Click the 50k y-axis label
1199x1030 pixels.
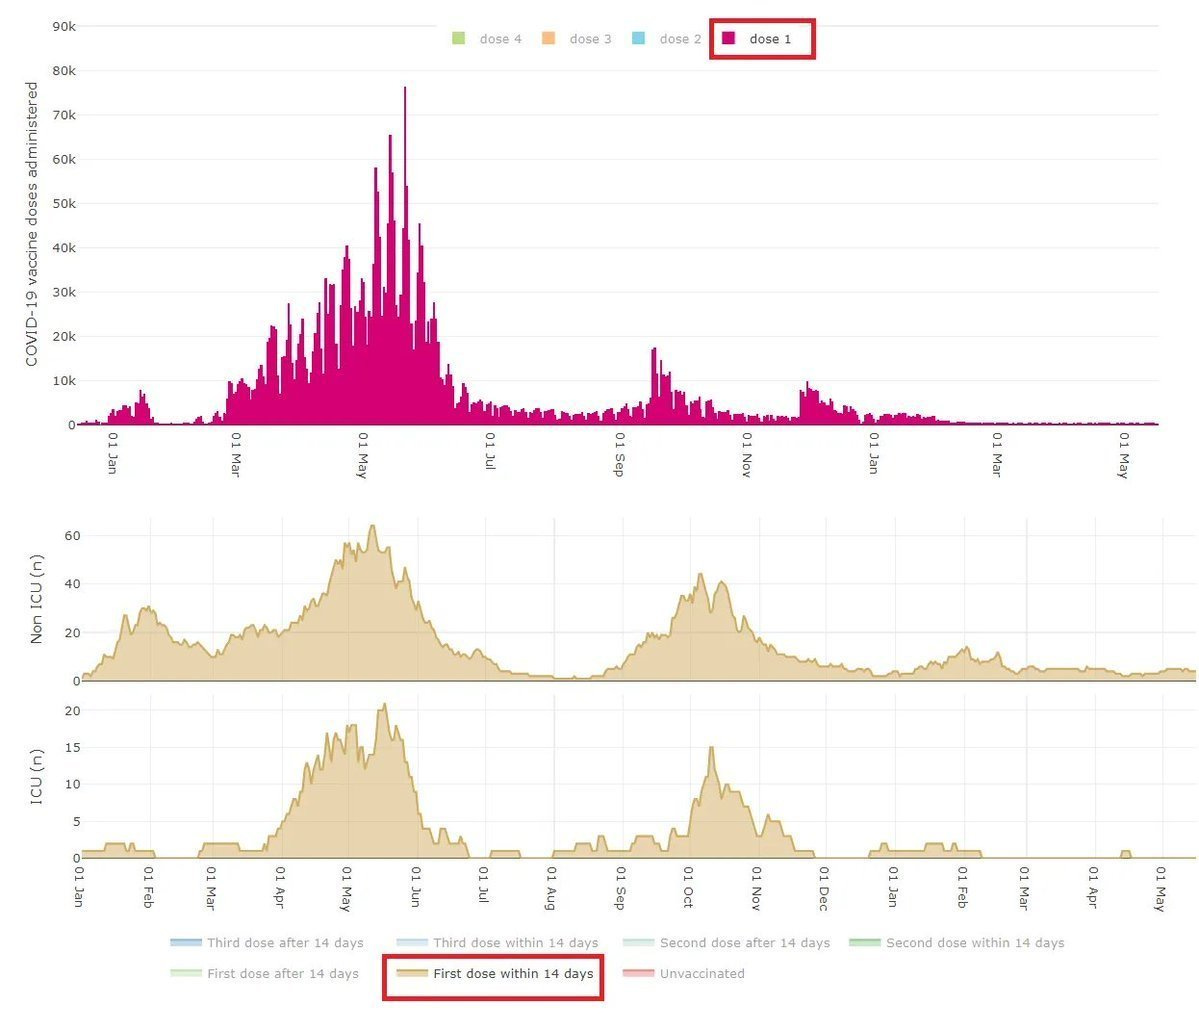pos(64,203)
